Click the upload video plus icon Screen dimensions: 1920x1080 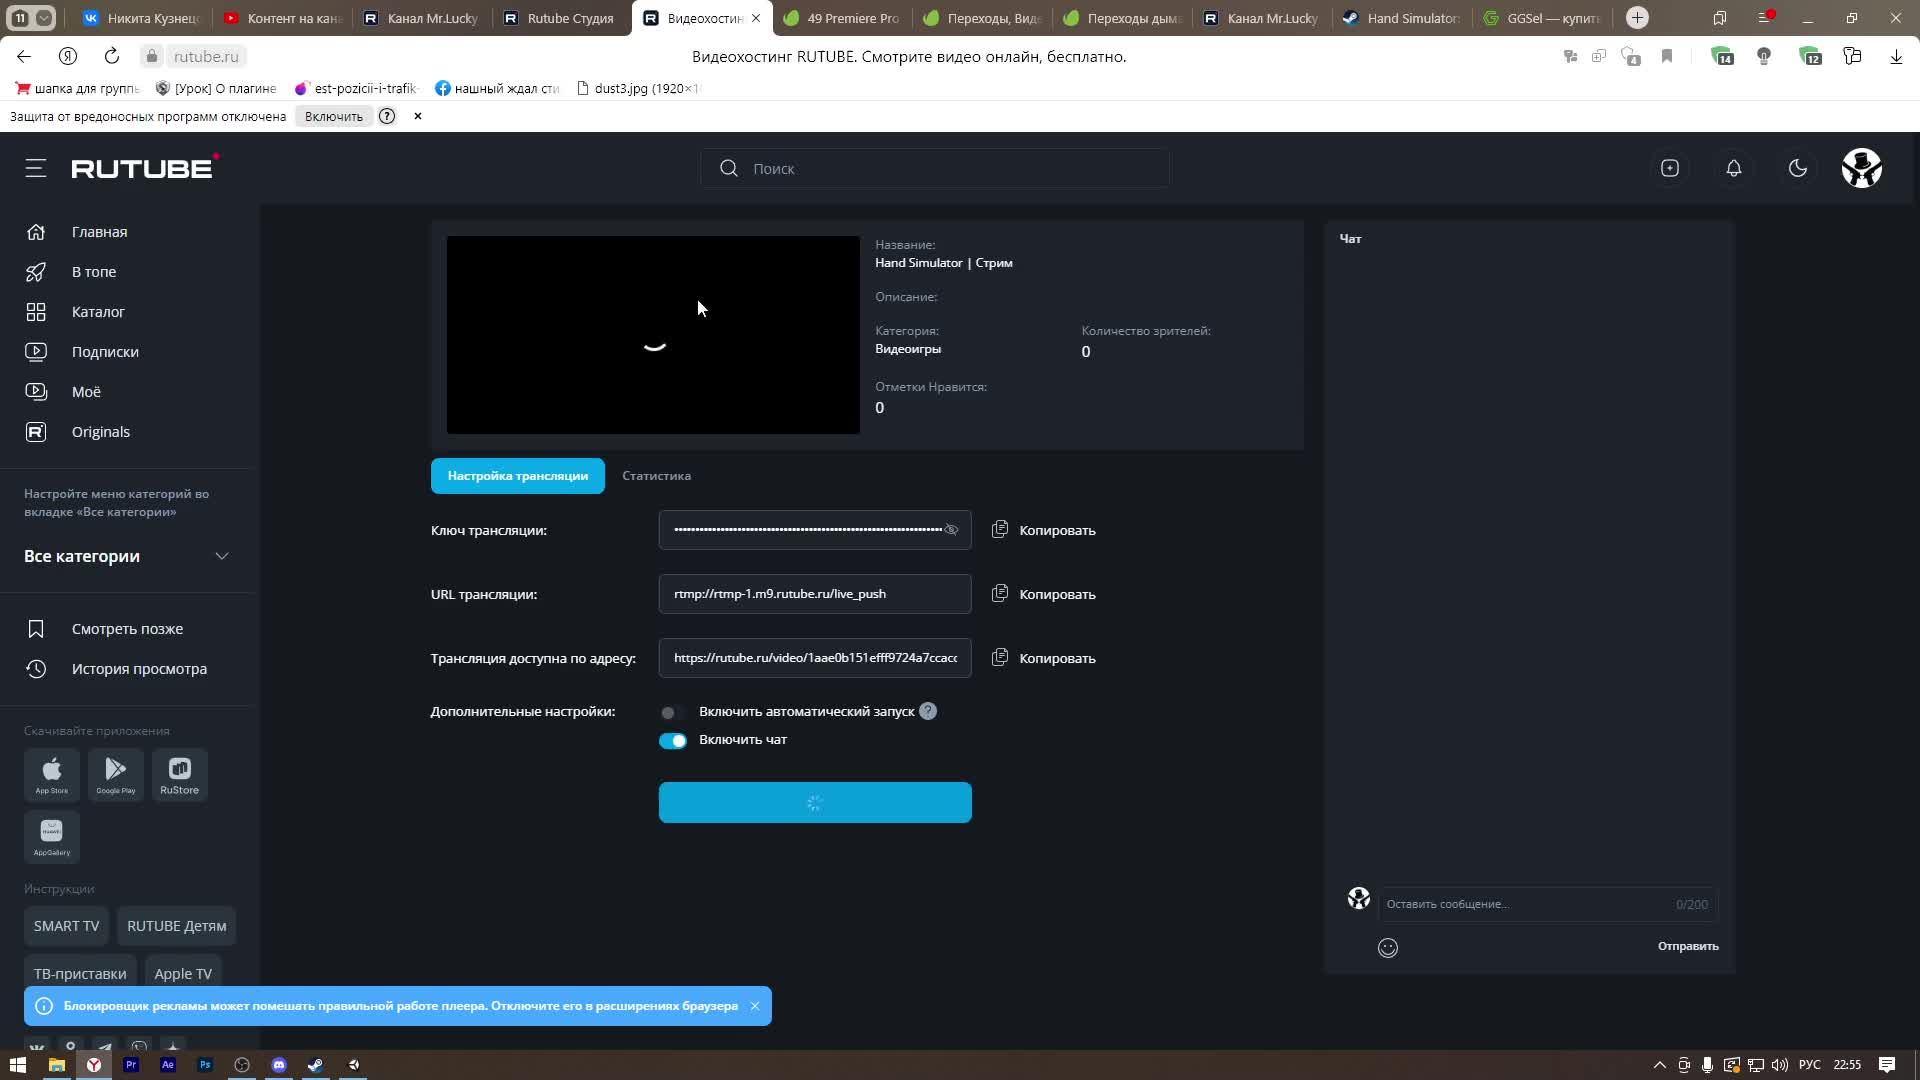[1670, 168]
